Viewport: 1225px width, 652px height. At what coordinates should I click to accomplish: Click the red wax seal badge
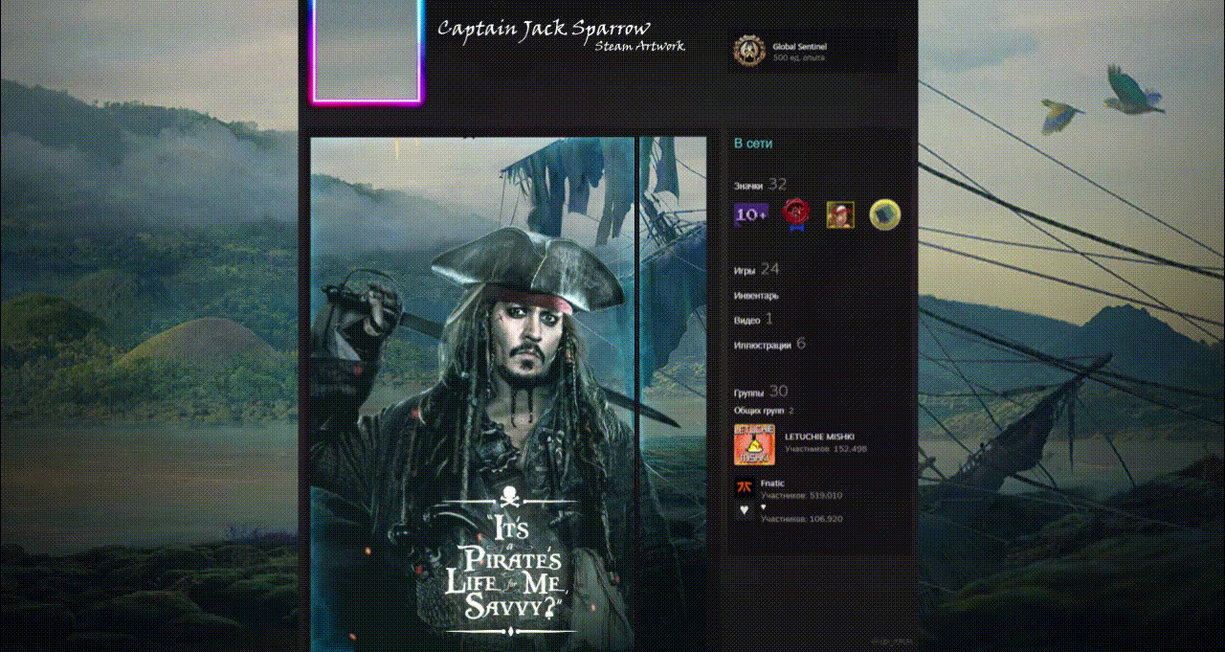[x=795, y=214]
